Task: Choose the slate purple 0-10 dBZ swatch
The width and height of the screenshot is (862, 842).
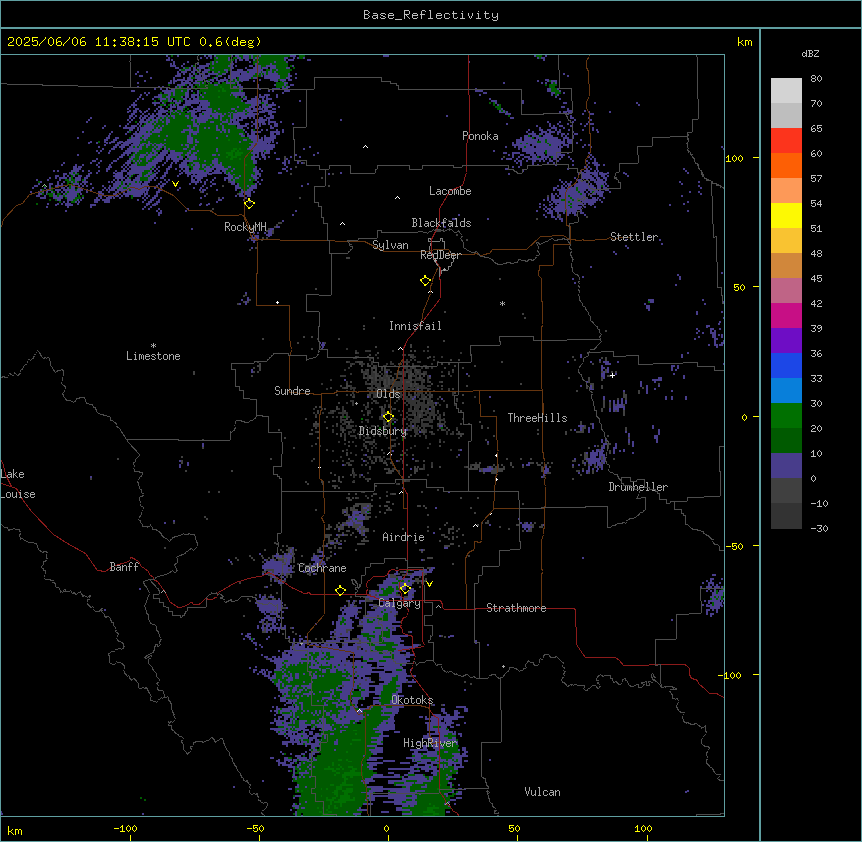Action: pyautogui.click(x=786, y=466)
